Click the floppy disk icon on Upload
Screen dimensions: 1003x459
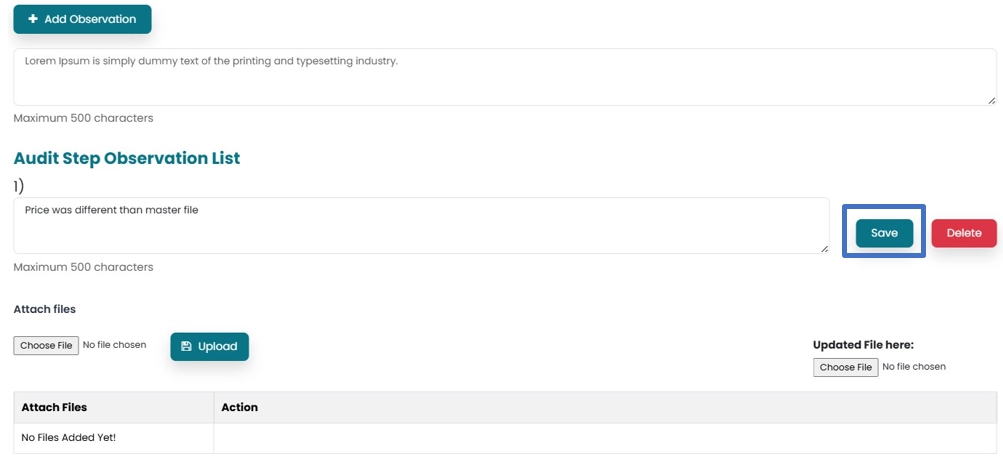coord(186,346)
